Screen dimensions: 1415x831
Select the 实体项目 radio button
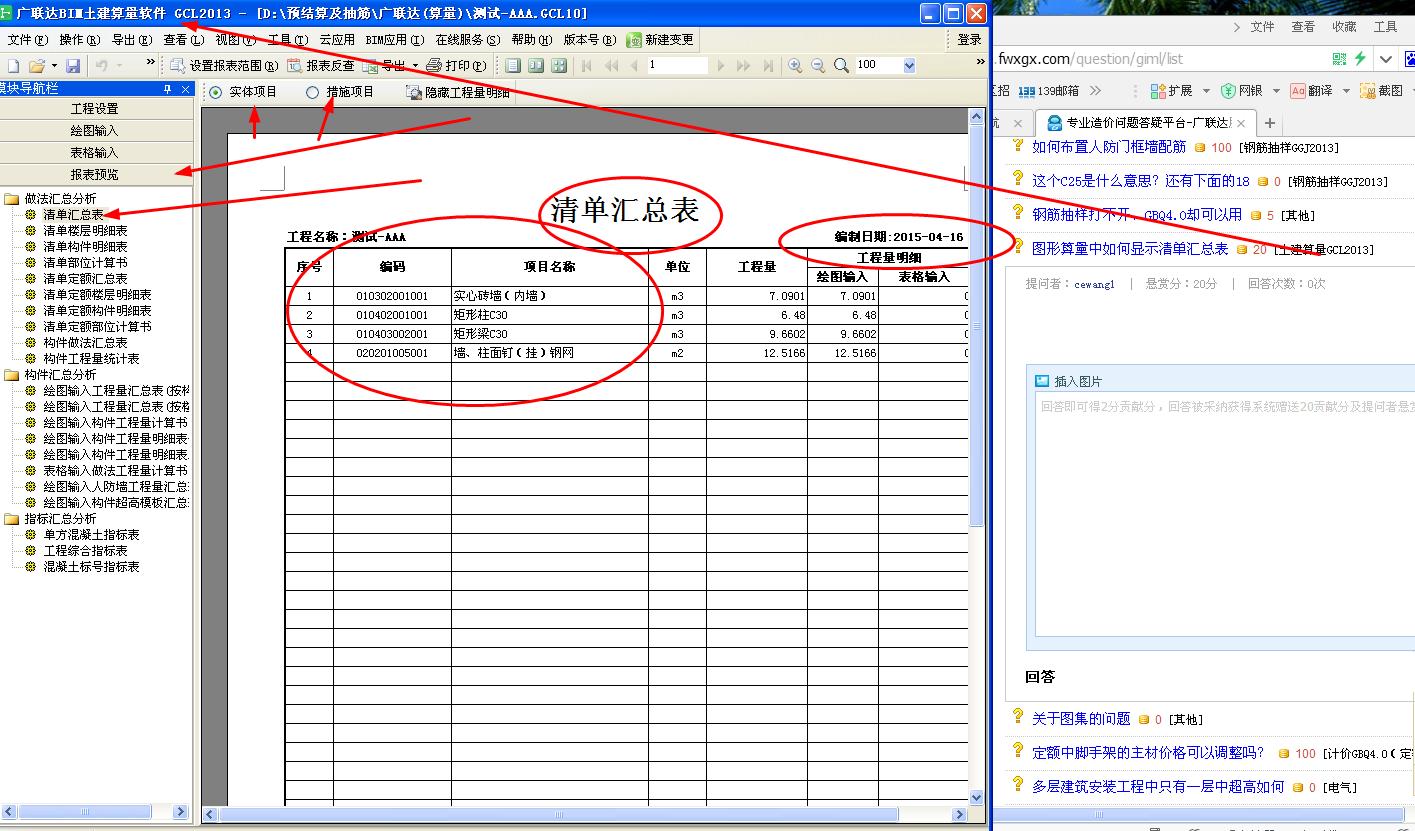[216, 92]
